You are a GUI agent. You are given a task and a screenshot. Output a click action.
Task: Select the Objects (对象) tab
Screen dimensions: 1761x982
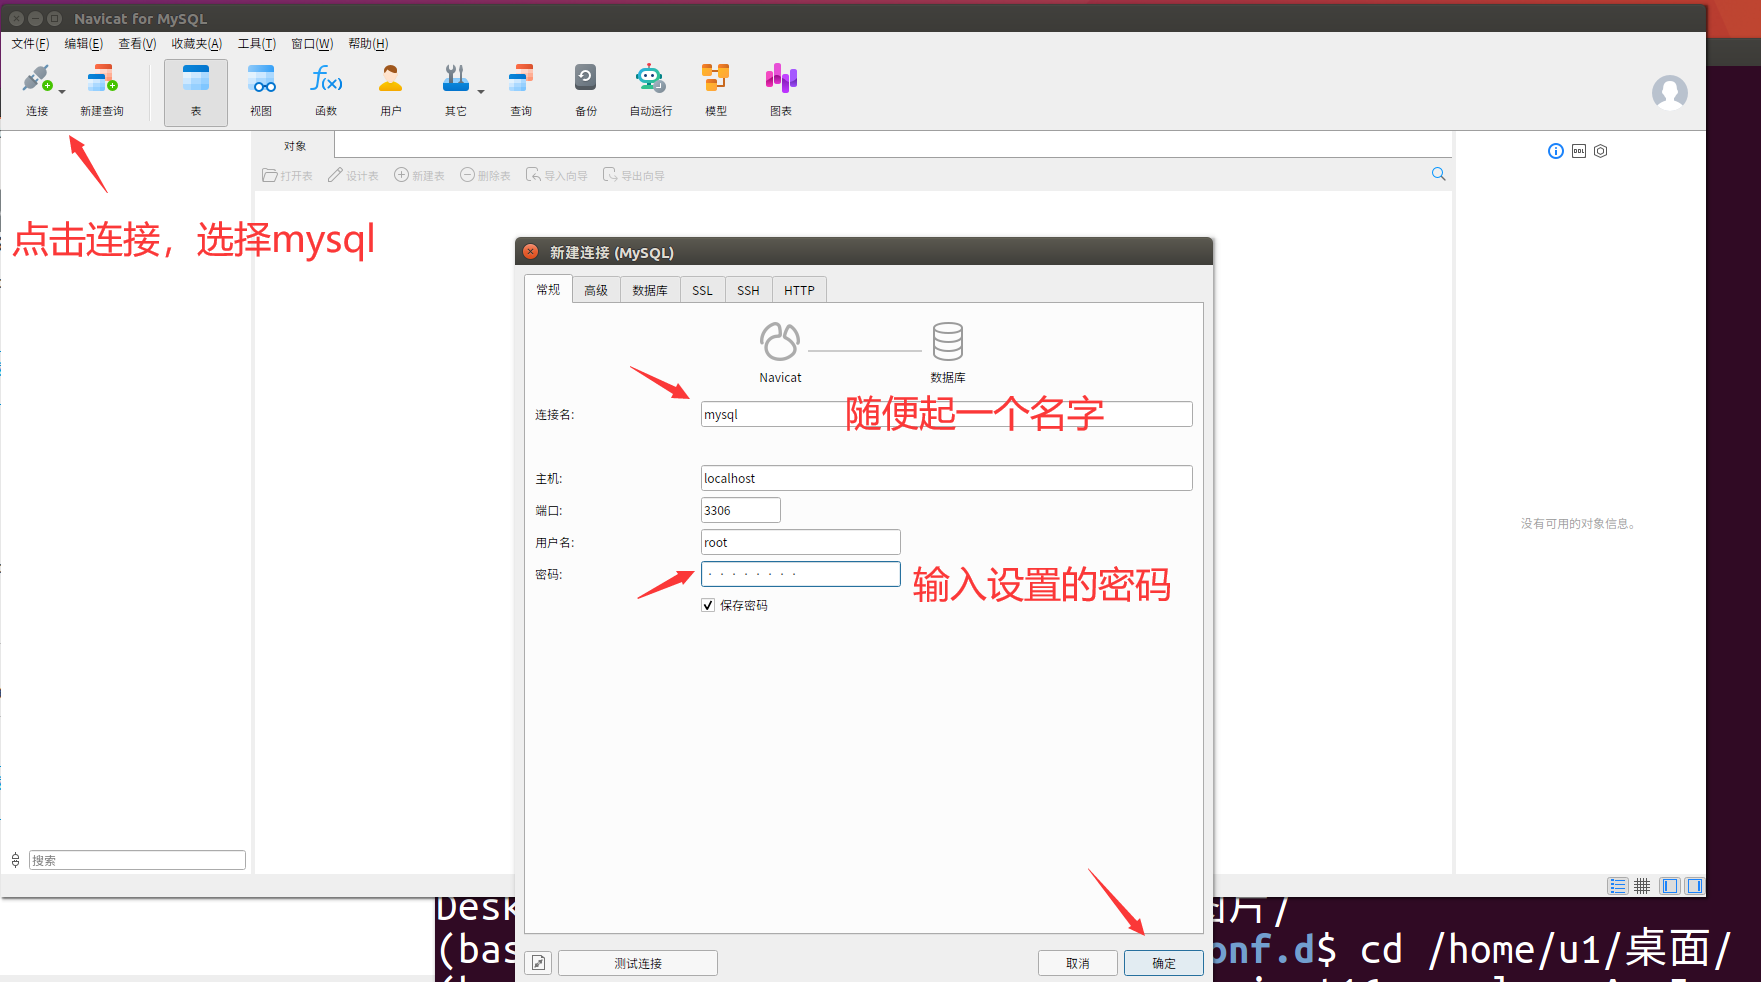coord(294,146)
